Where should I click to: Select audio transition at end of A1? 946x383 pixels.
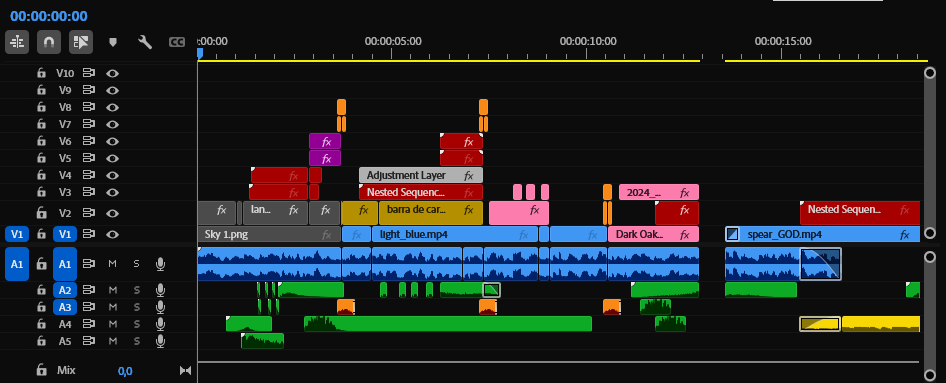pos(821,264)
